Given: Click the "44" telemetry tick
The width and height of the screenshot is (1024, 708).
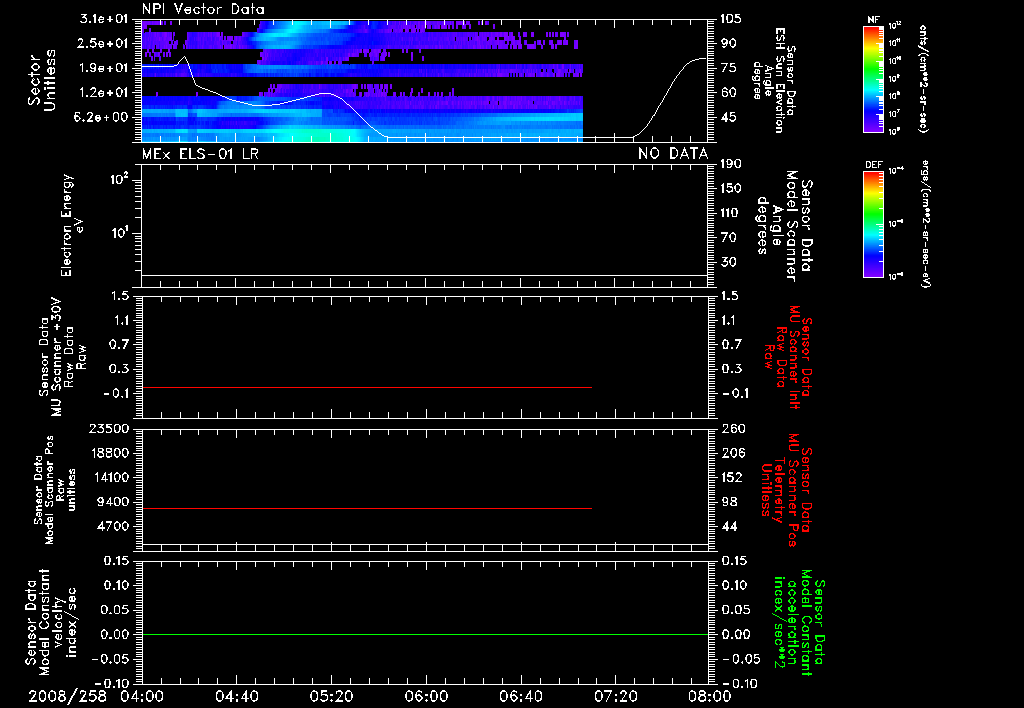Looking at the screenshot, I should (x=729, y=526).
